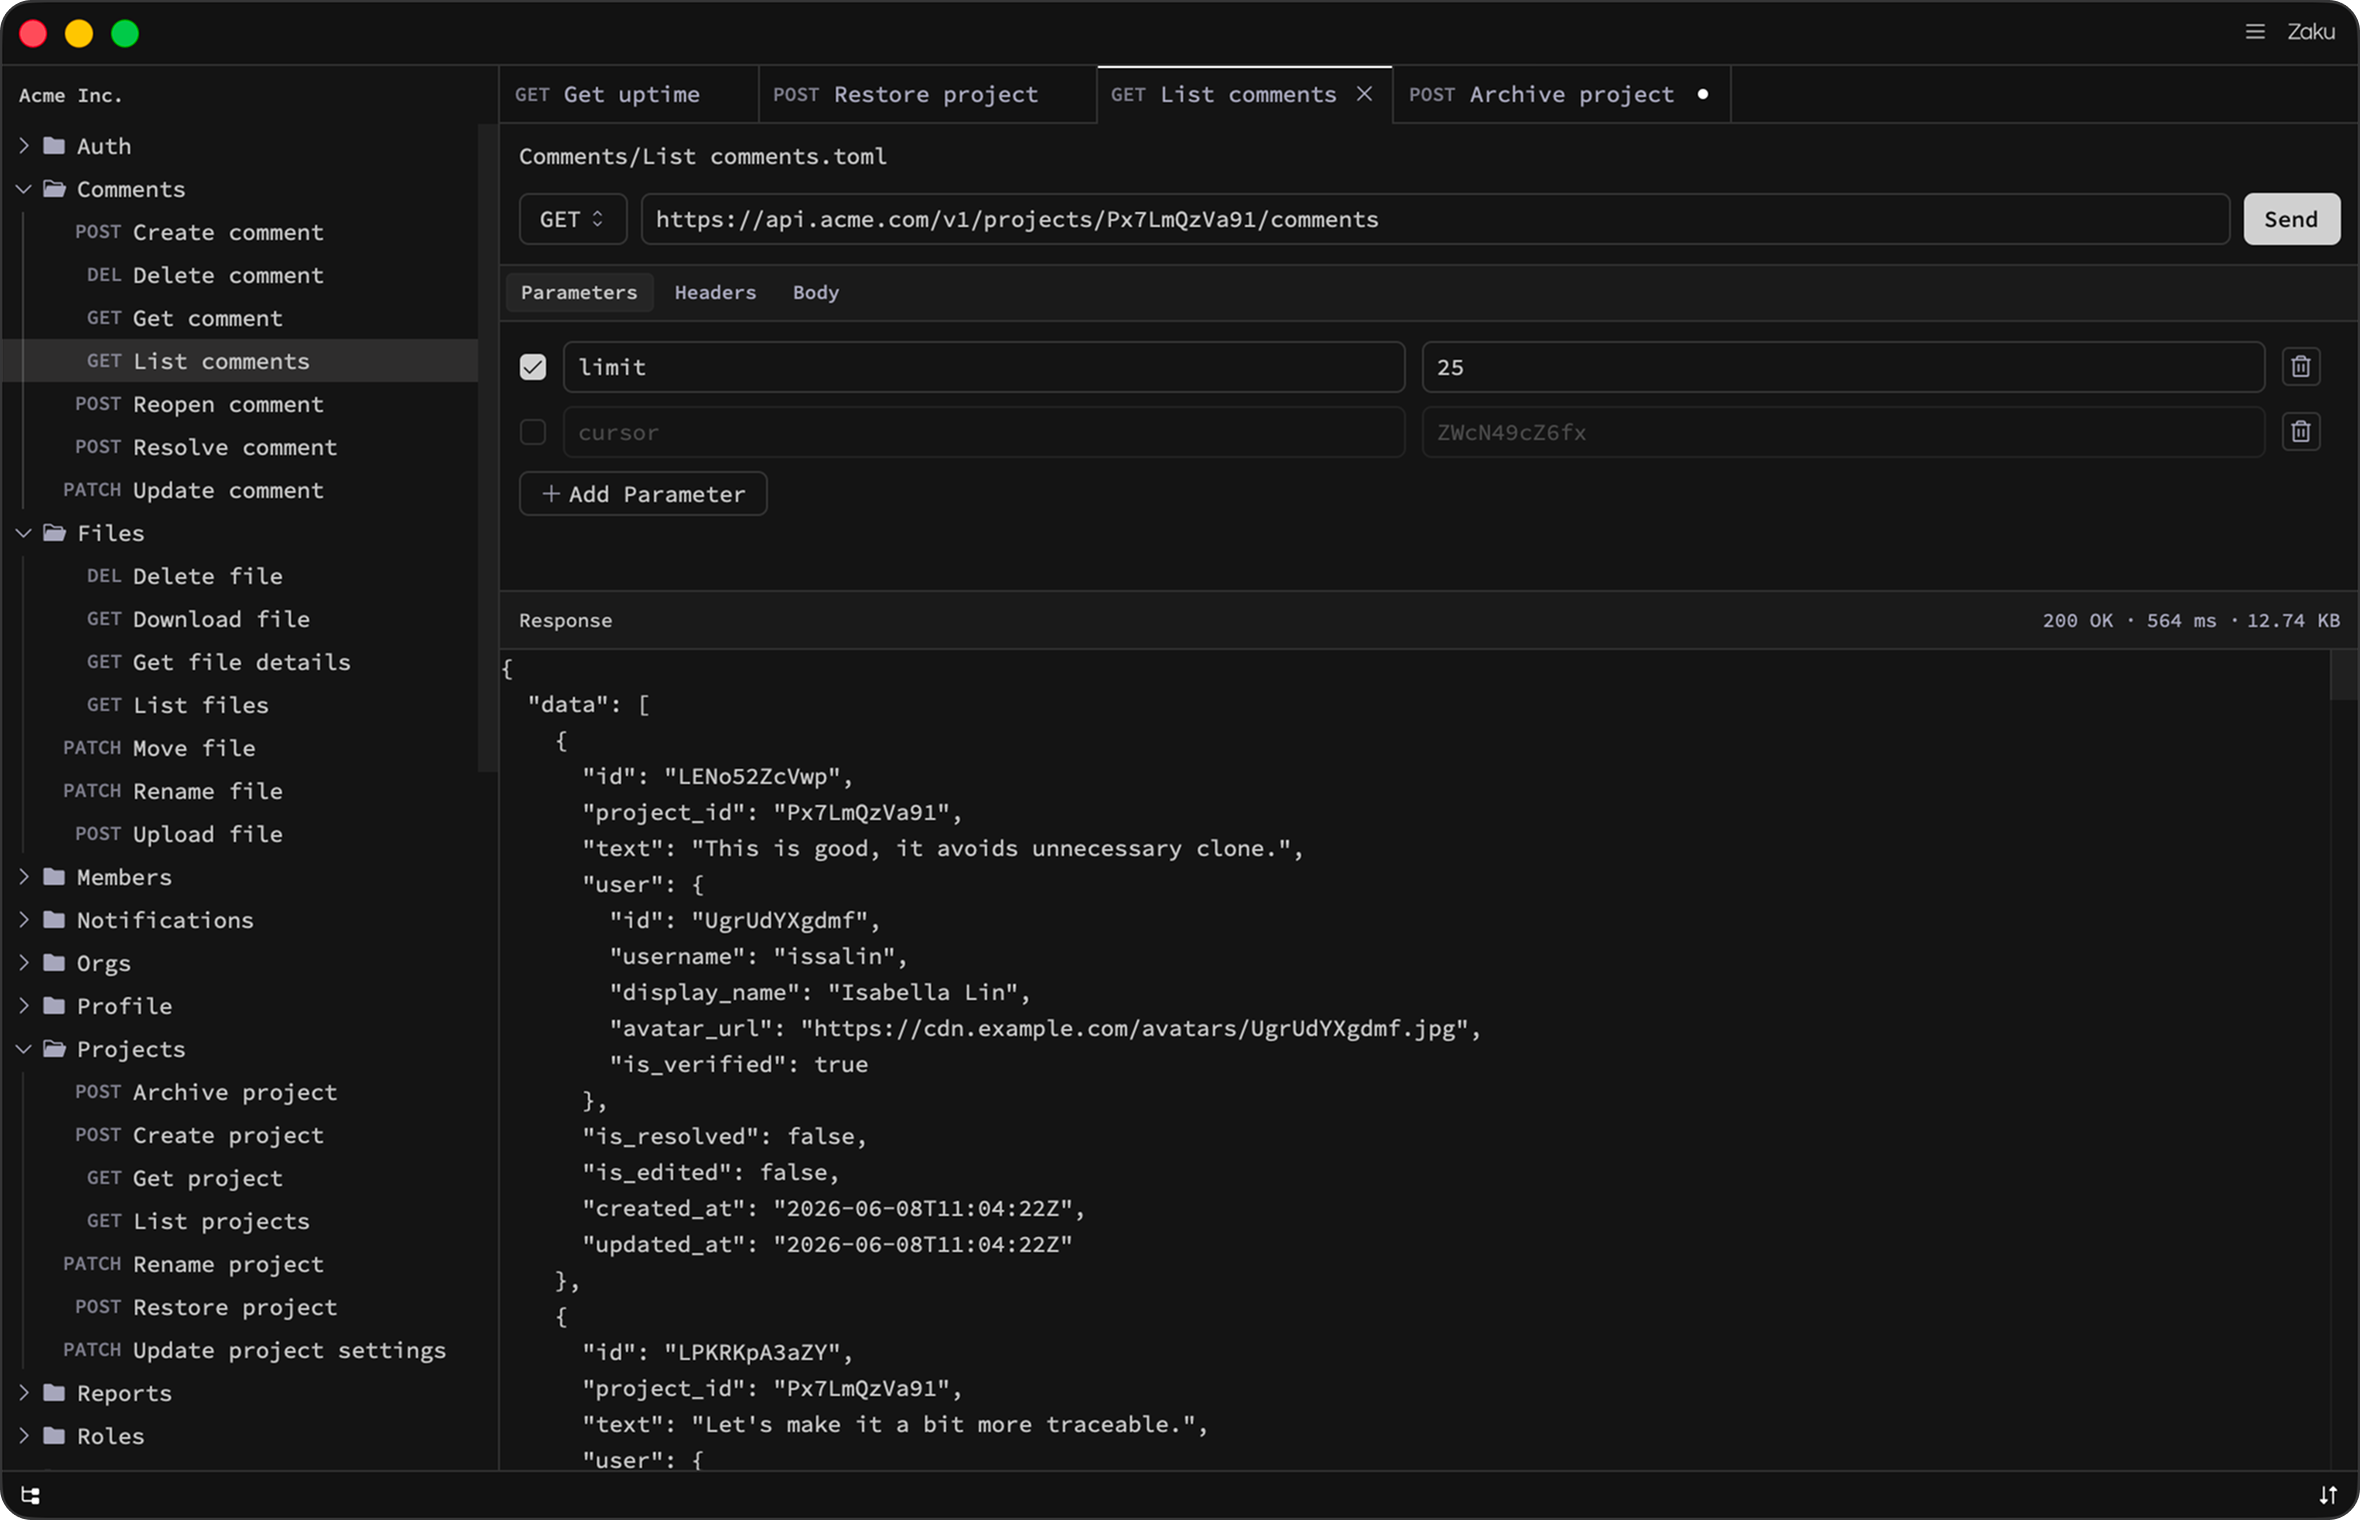Click the Acme Inc. workspace name

70,95
